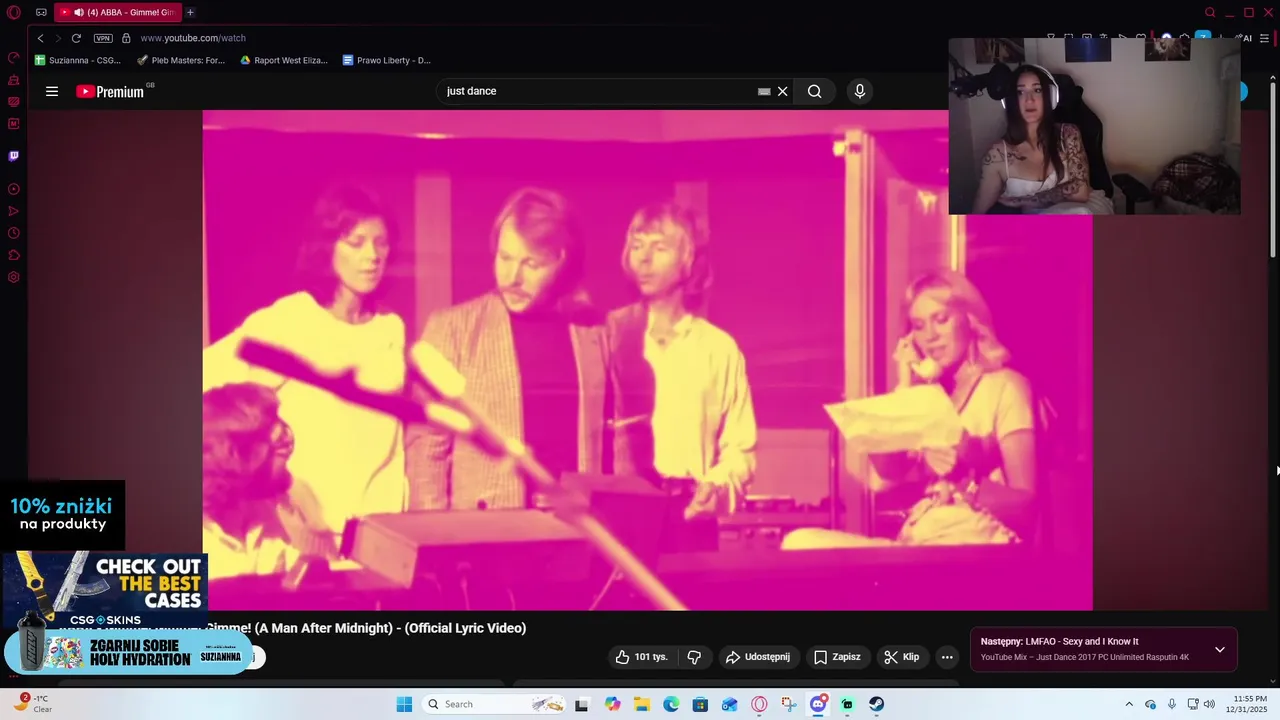
Task: Open the Prawo Liberty bookmark
Action: pyautogui.click(x=387, y=60)
